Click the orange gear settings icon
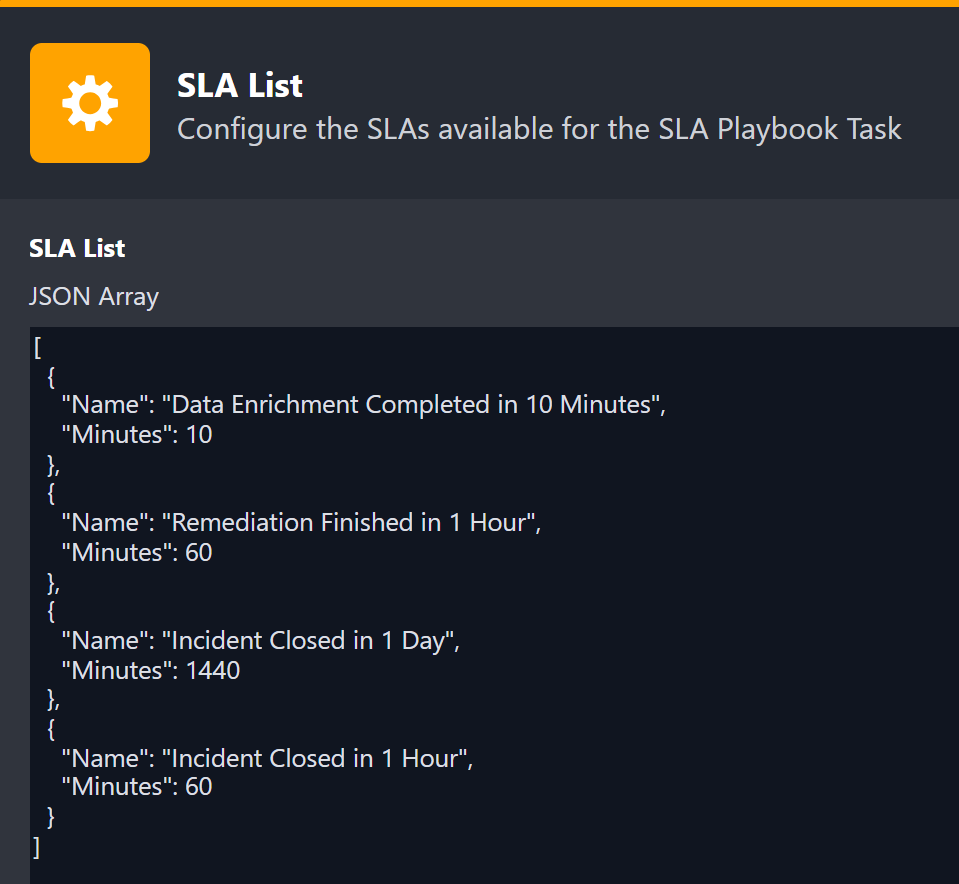The width and height of the screenshot is (959, 884). pos(90,103)
